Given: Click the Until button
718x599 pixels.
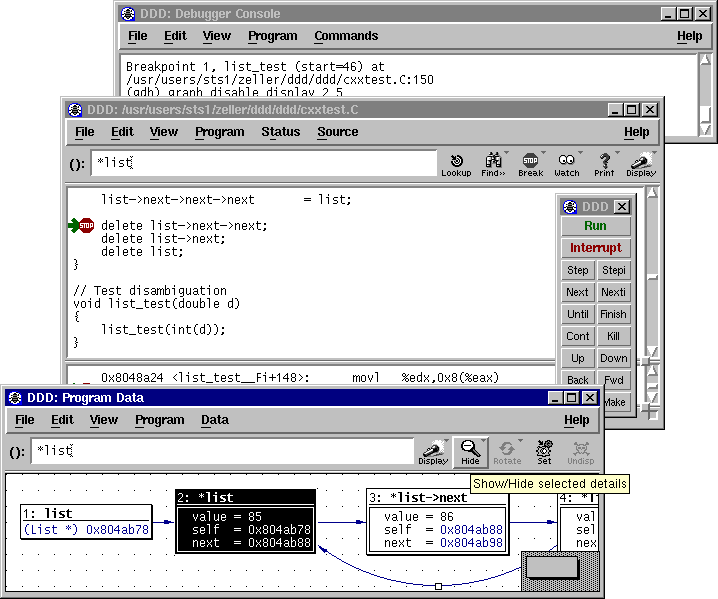Looking at the screenshot, I should [578, 314].
